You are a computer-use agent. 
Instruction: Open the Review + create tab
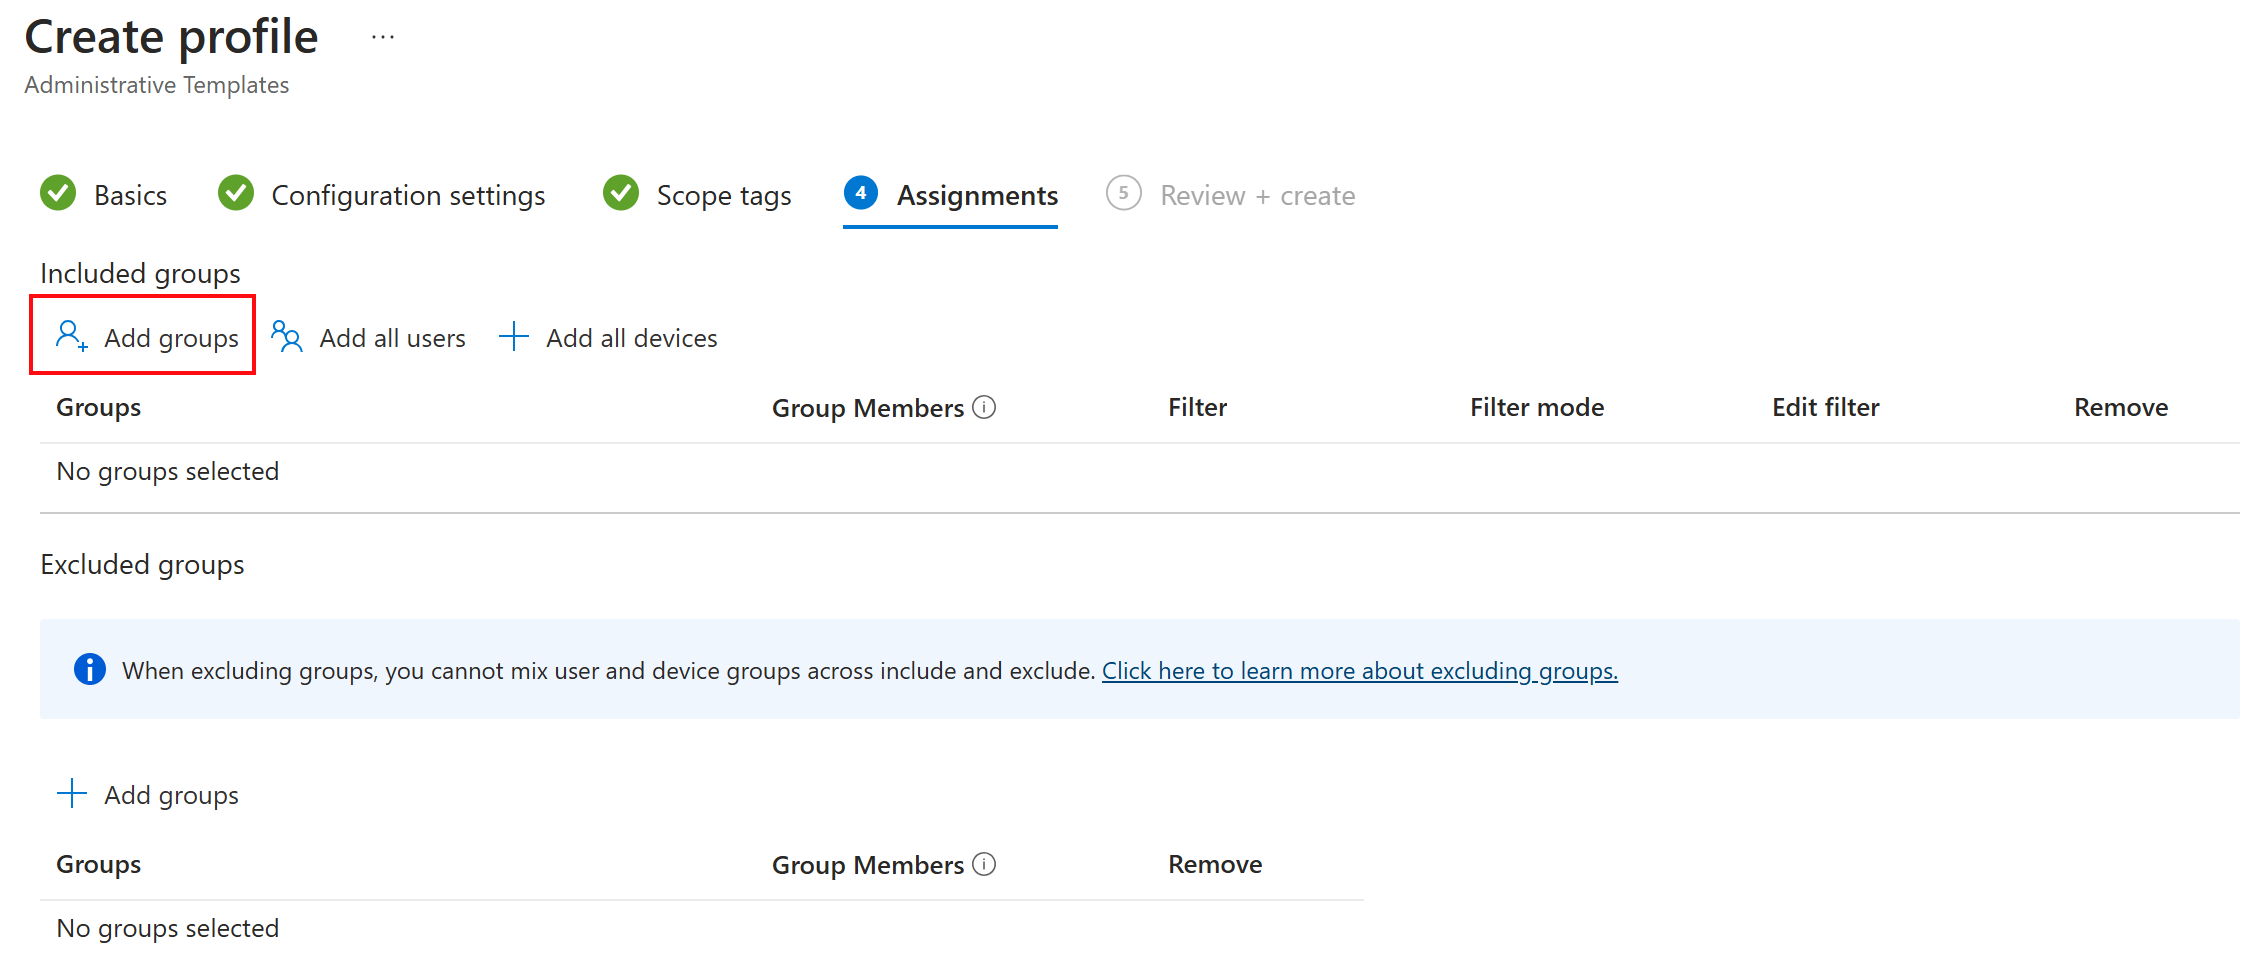[x=1257, y=196]
